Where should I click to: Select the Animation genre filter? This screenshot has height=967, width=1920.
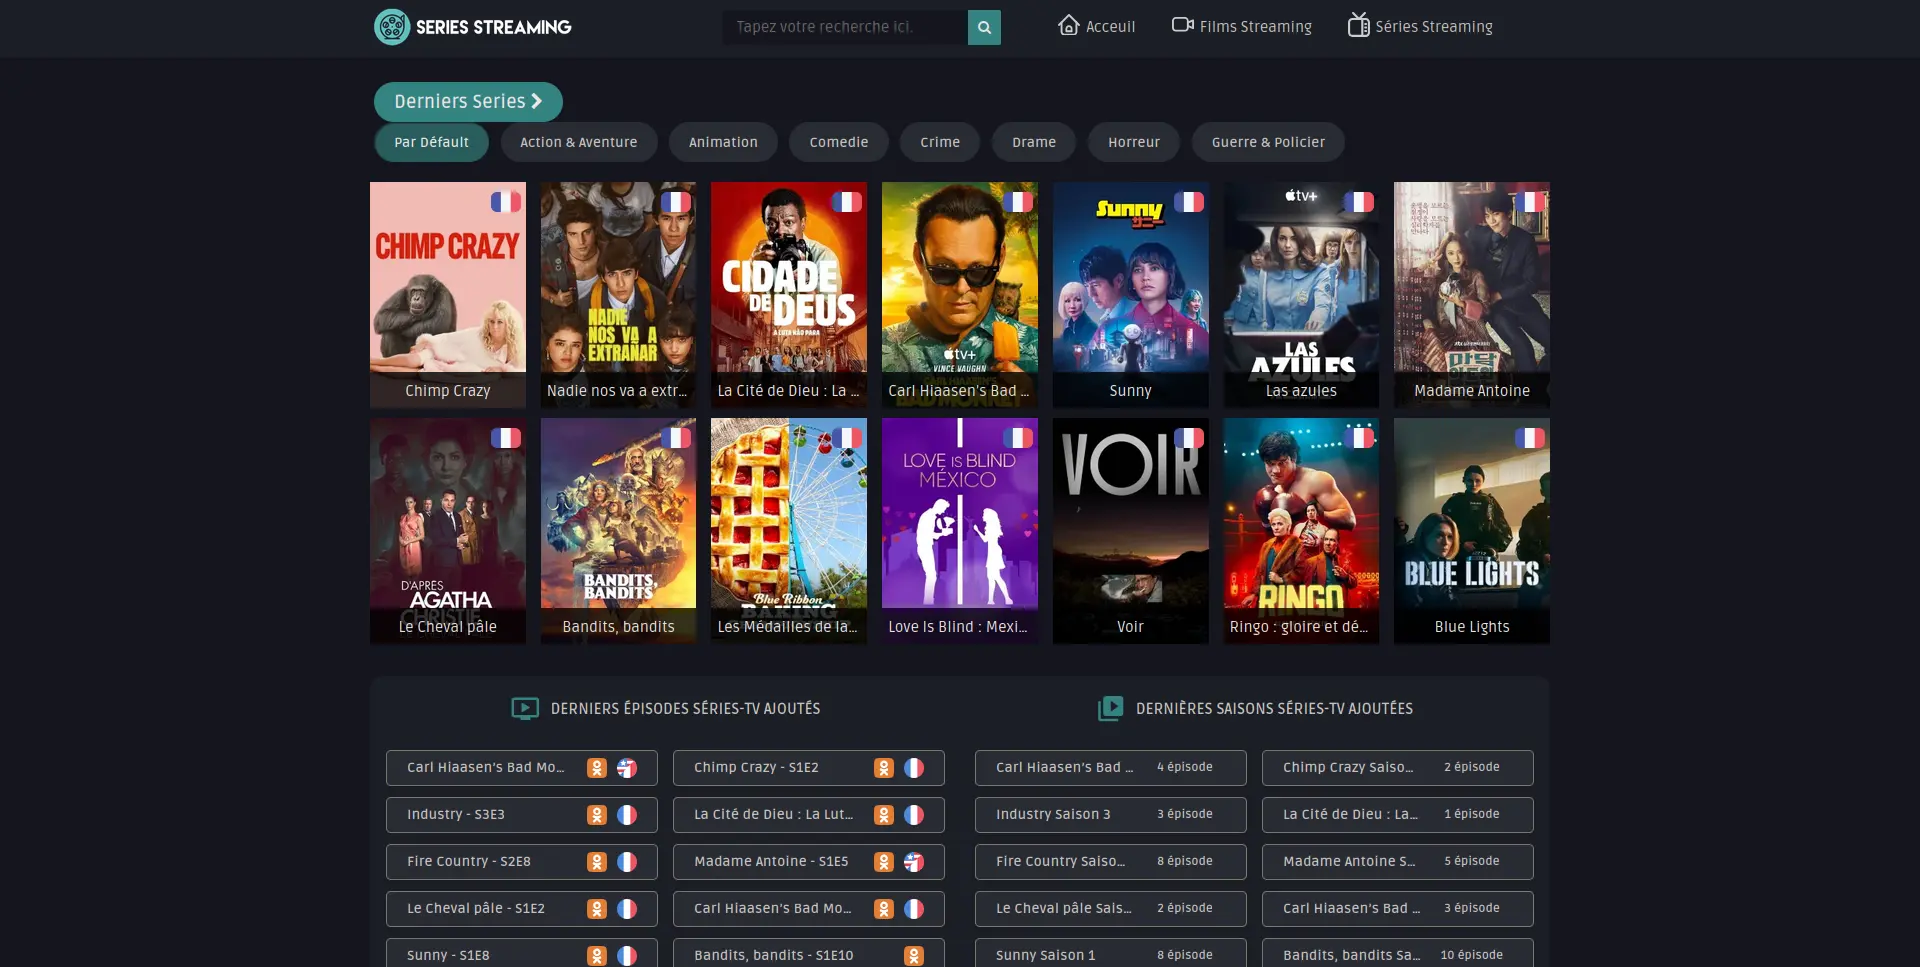(723, 142)
